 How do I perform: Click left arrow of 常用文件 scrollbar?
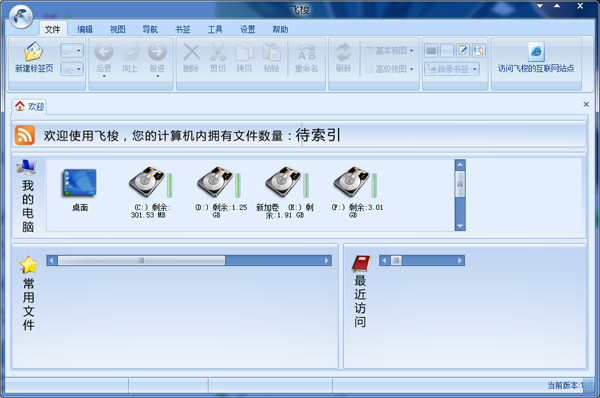[52, 261]
